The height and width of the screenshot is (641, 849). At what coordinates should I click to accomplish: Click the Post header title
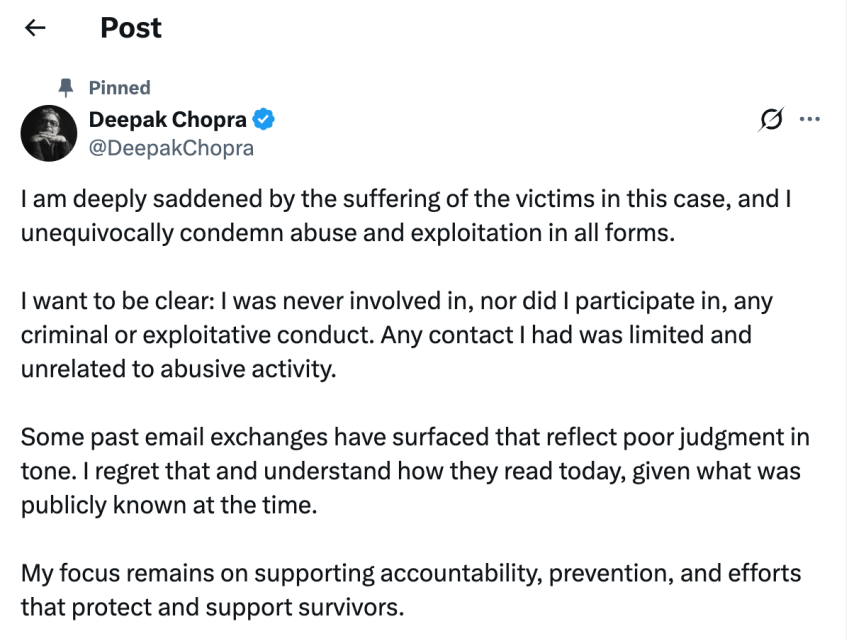pyautogui.click(x=131, y=28)
